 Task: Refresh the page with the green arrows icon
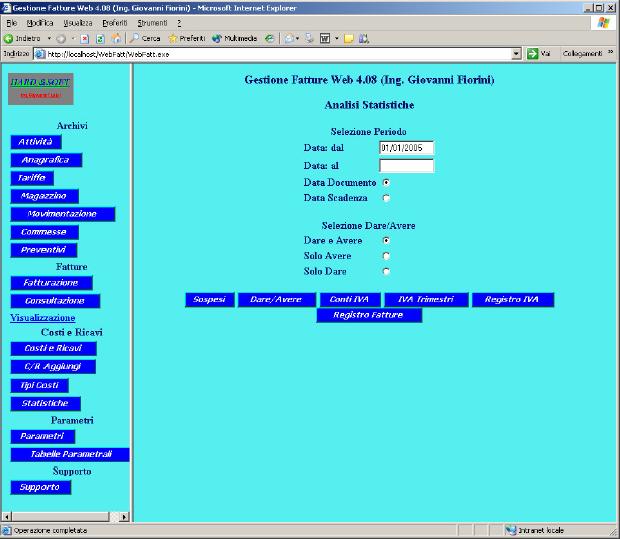click(100, 39)
